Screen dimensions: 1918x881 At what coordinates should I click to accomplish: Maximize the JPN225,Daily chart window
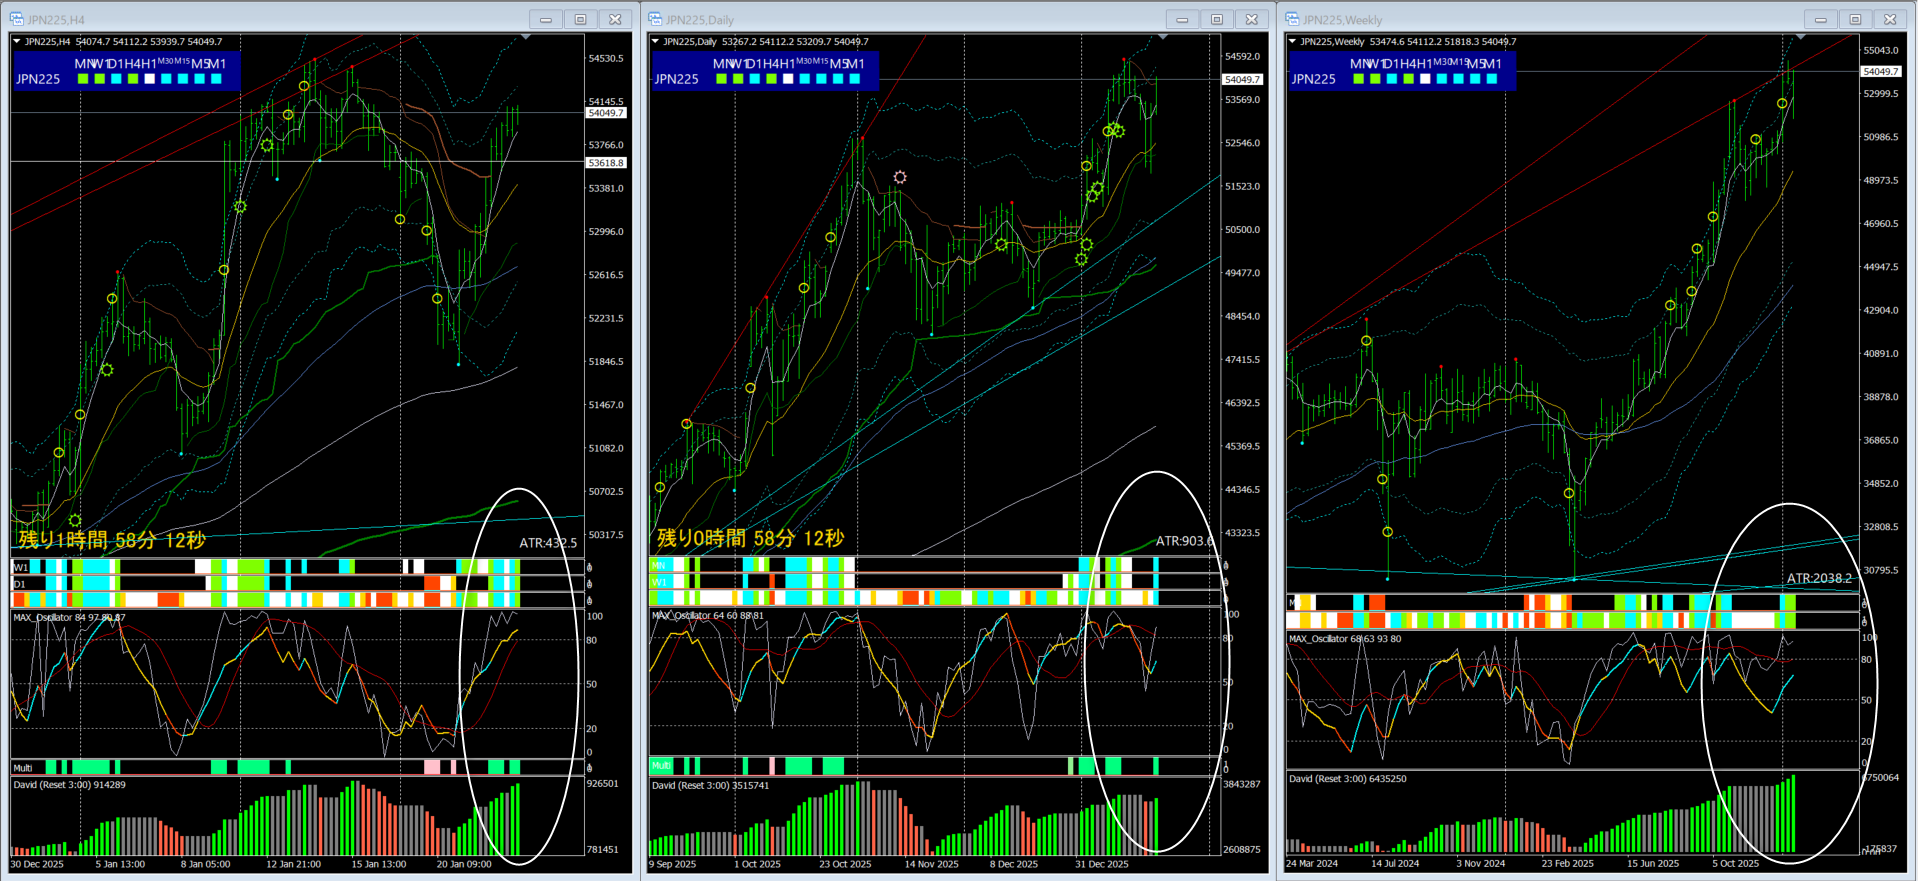[x=1216, y=19]
